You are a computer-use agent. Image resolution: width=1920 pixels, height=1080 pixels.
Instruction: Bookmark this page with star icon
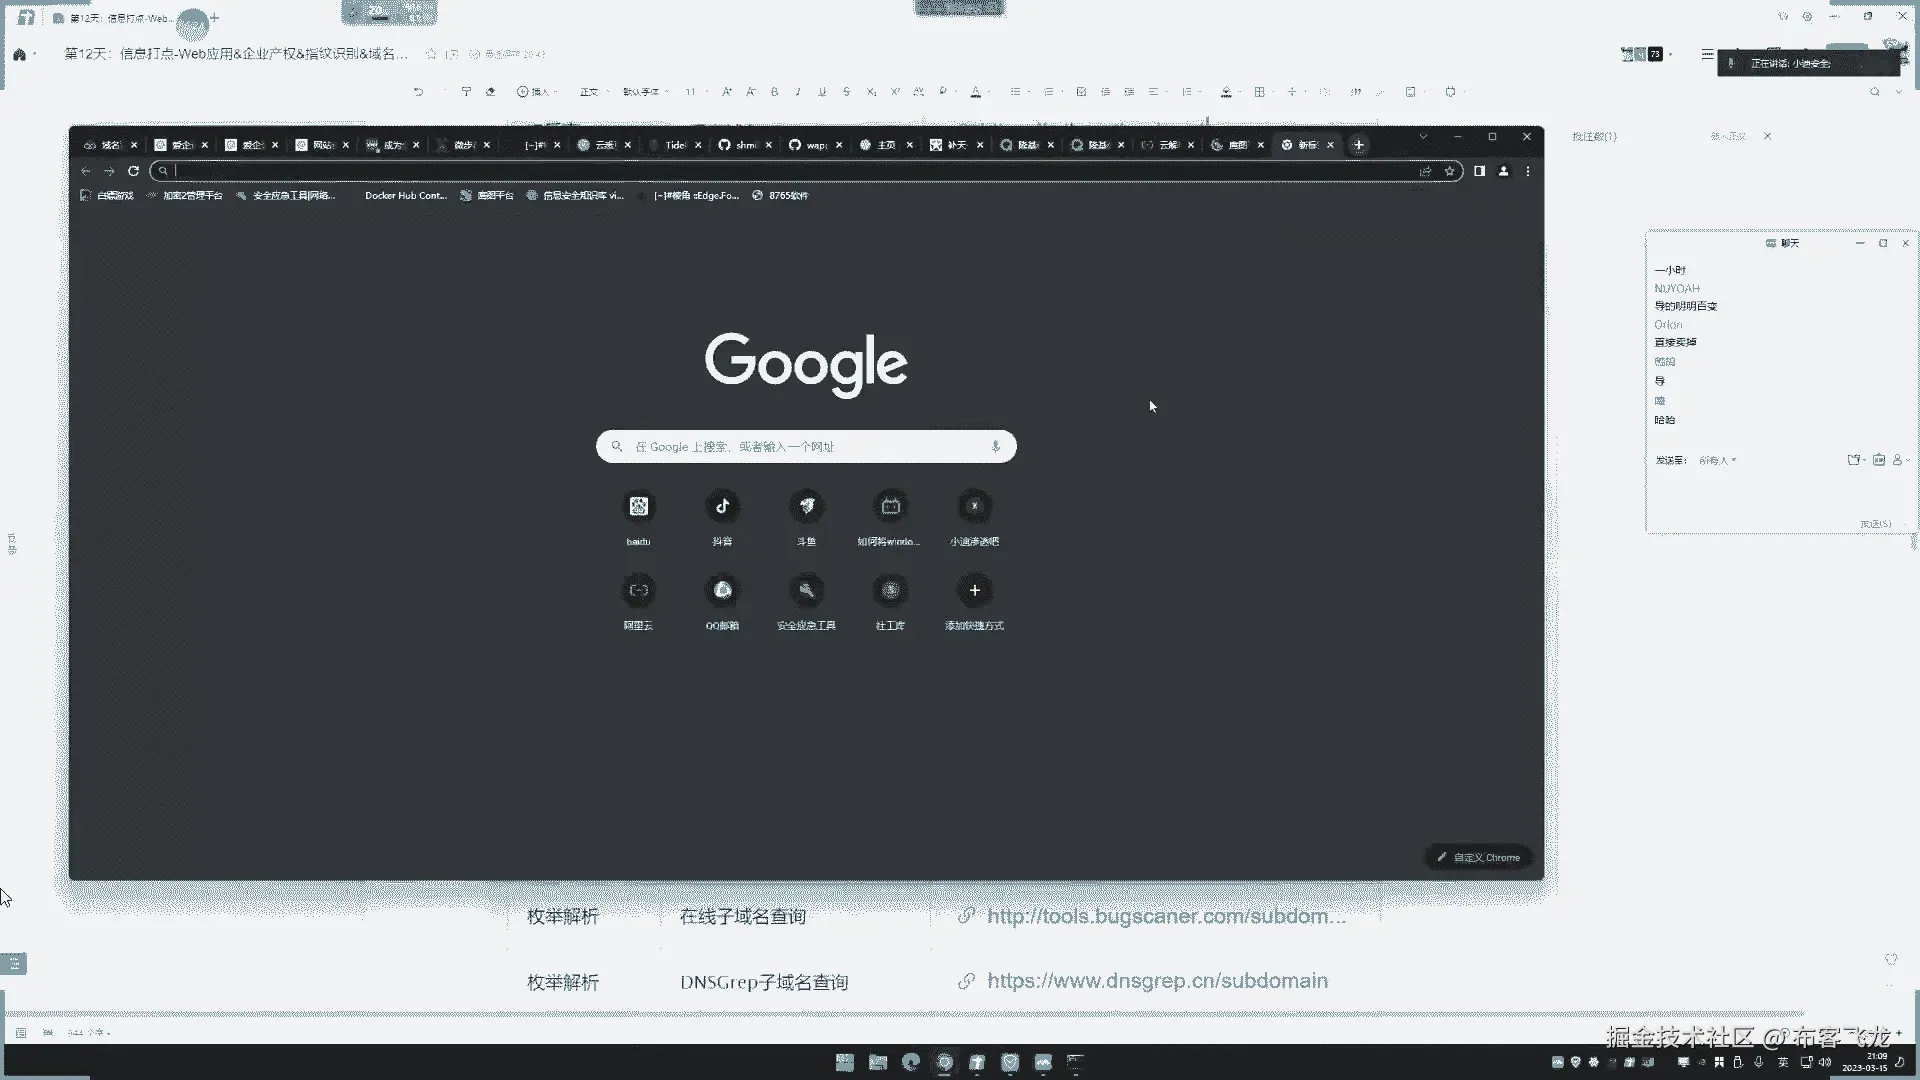point(1449,171)
